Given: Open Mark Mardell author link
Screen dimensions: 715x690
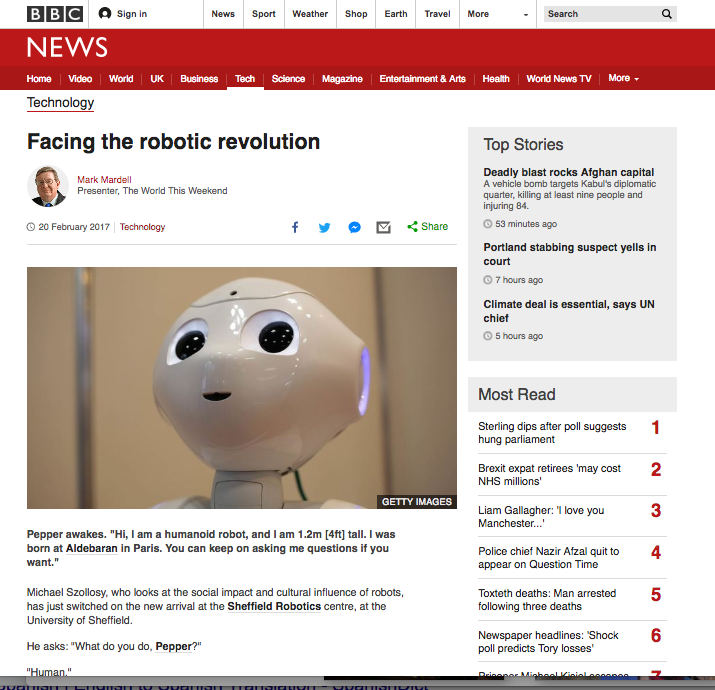Looking at the screenshot, I should (x=104, y=180).
